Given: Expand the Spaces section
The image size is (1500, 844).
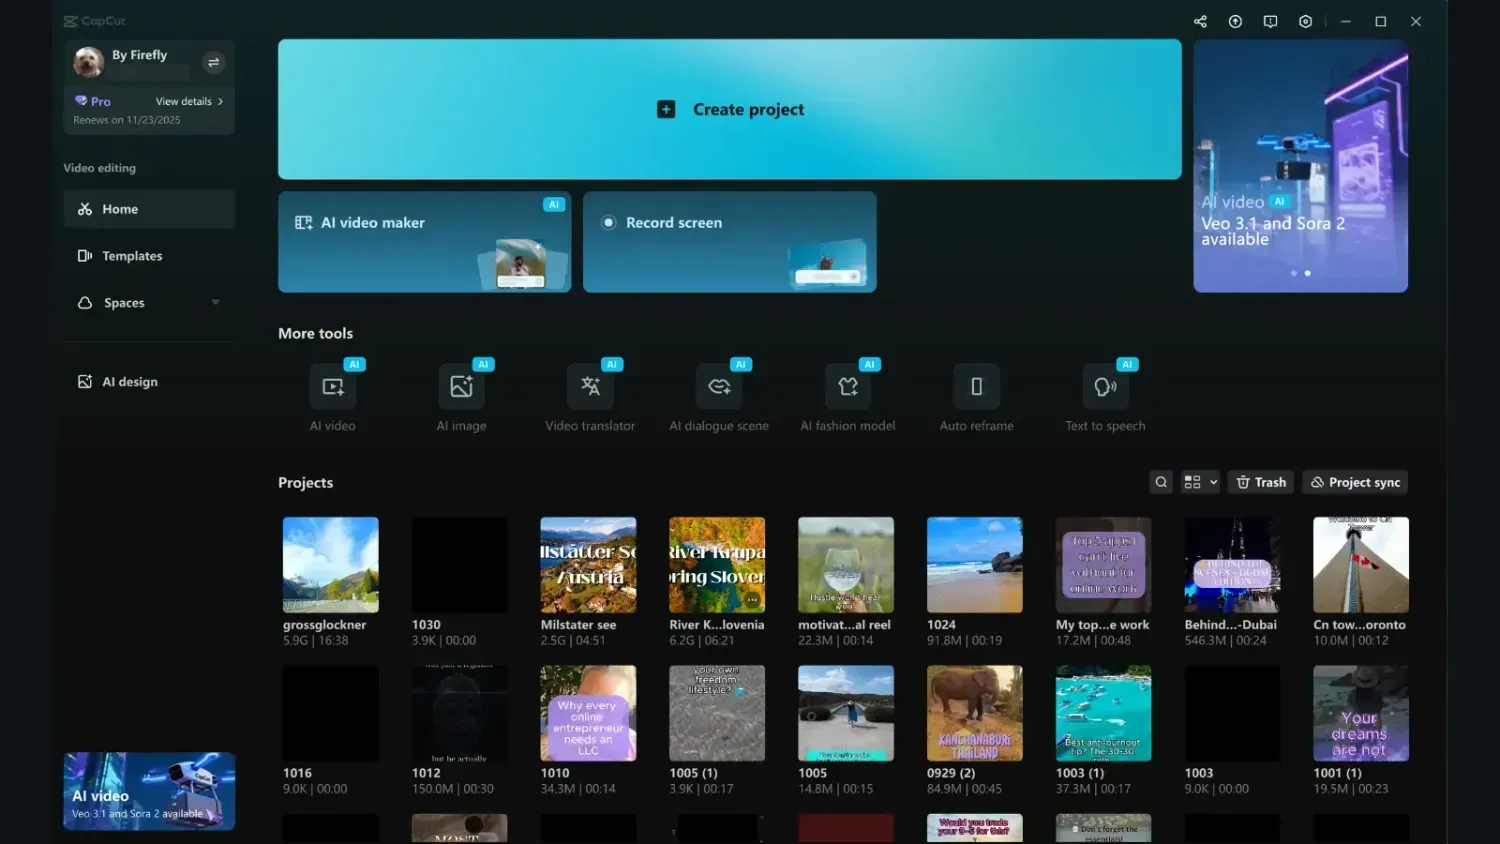Looking at the screenshot, I should (x=124, y=302).
